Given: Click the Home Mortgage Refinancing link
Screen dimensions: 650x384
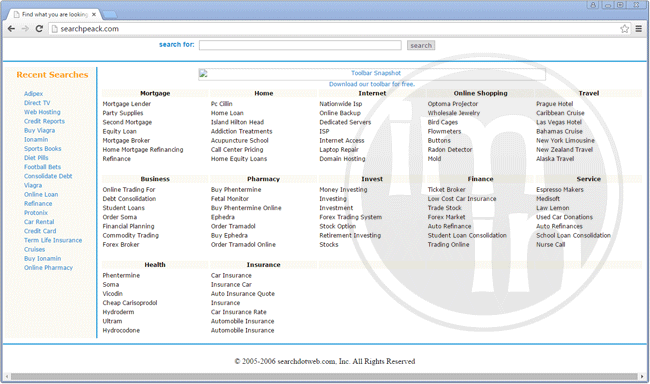Looking at the screenshot, I should coord(143,149).
